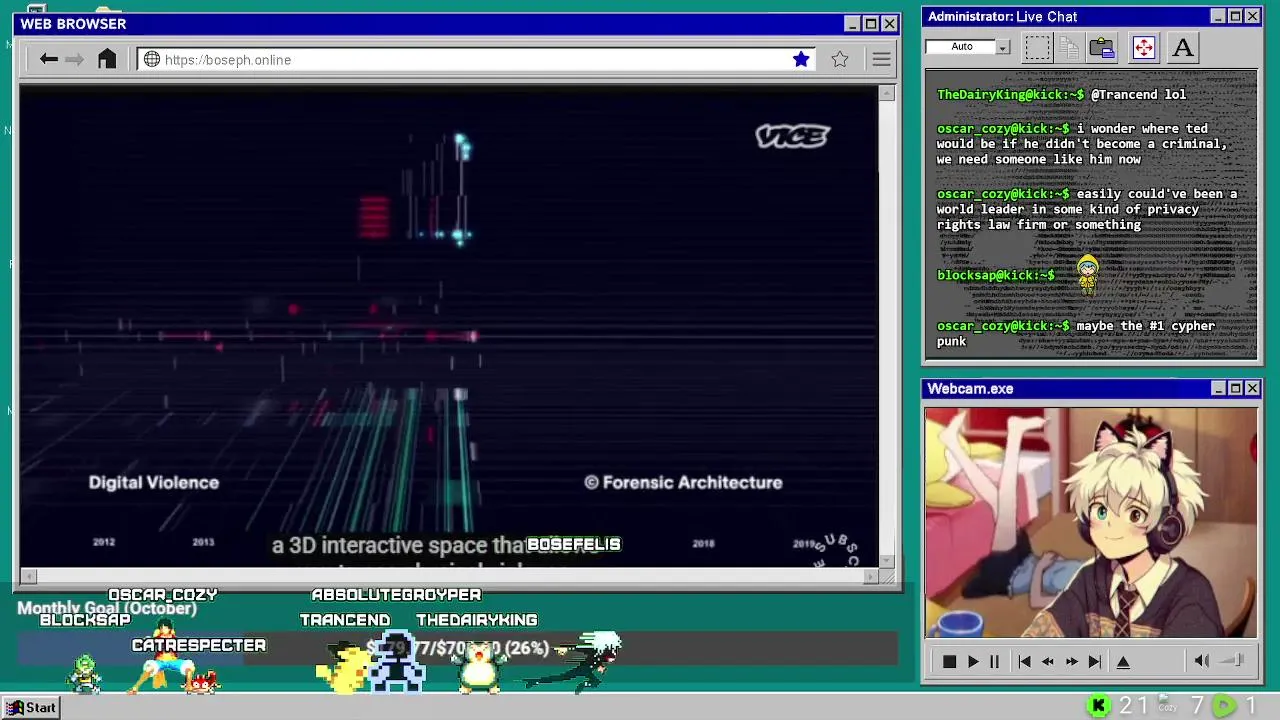Screen dimensions: 1280x720
Task: Click the browser horizontal scrollbar right arrow
Action: tap(871, 576)
